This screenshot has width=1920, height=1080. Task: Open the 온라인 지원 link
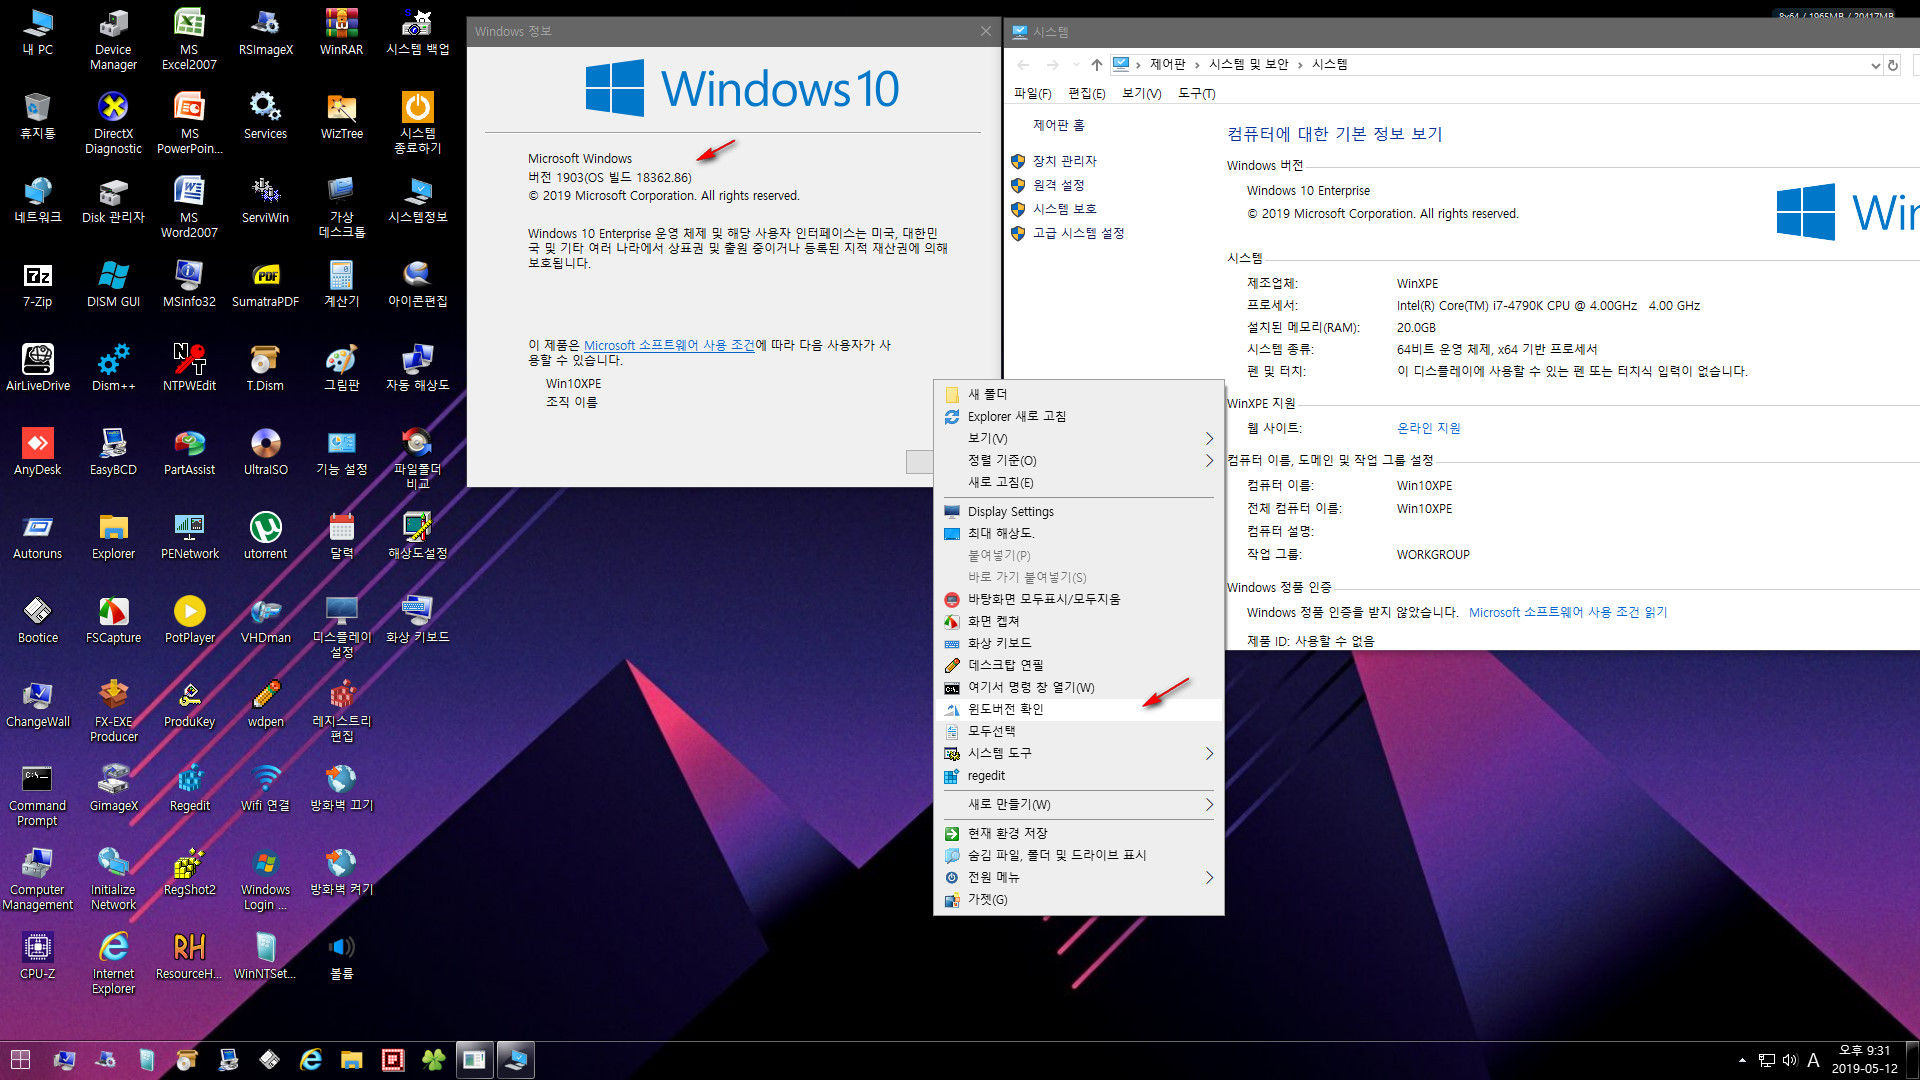click(1428, 428)
